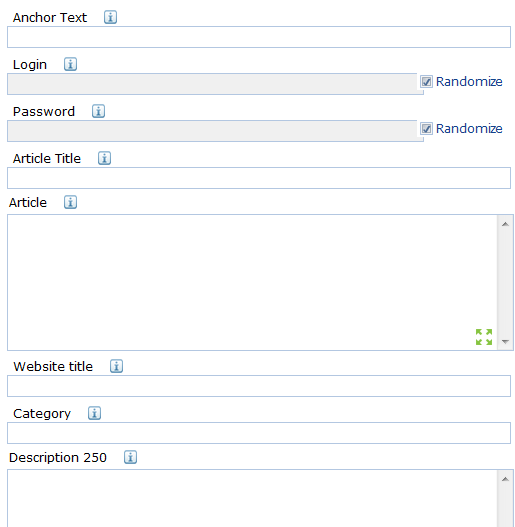Click the Article box scroll down arrow

click(x=505, y=341)
